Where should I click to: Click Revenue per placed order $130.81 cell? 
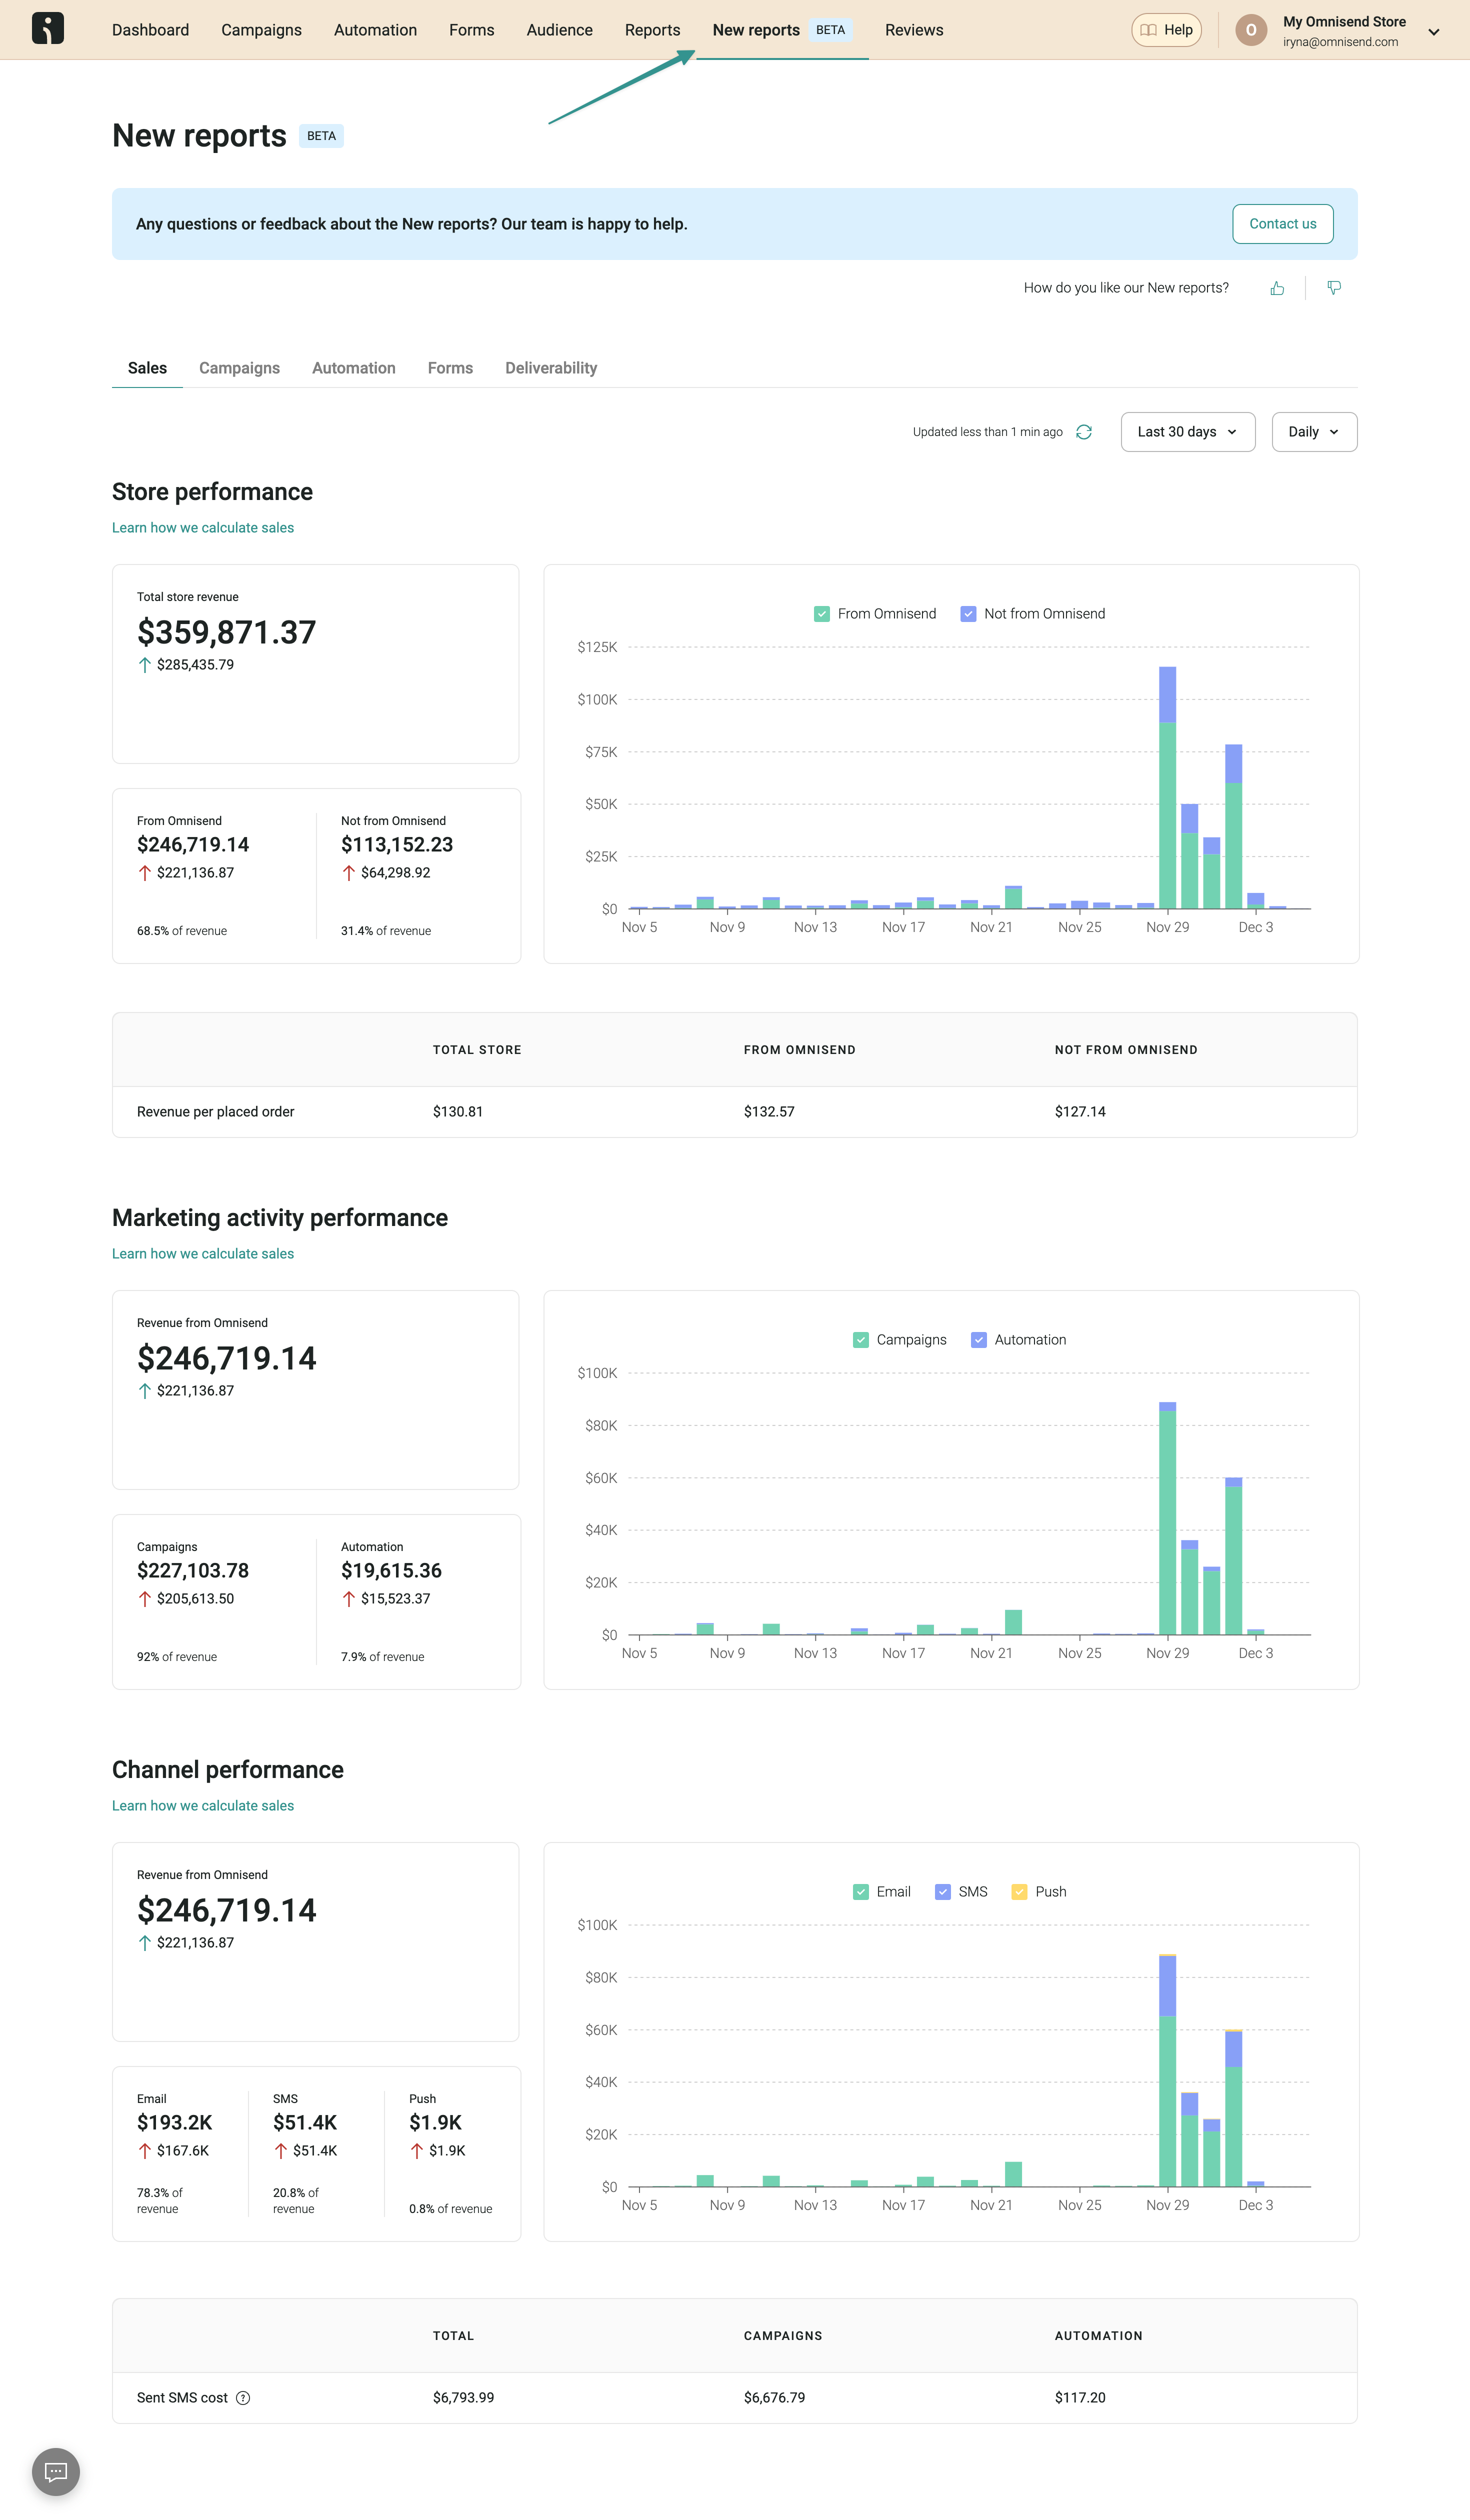tap(458, 1112)
